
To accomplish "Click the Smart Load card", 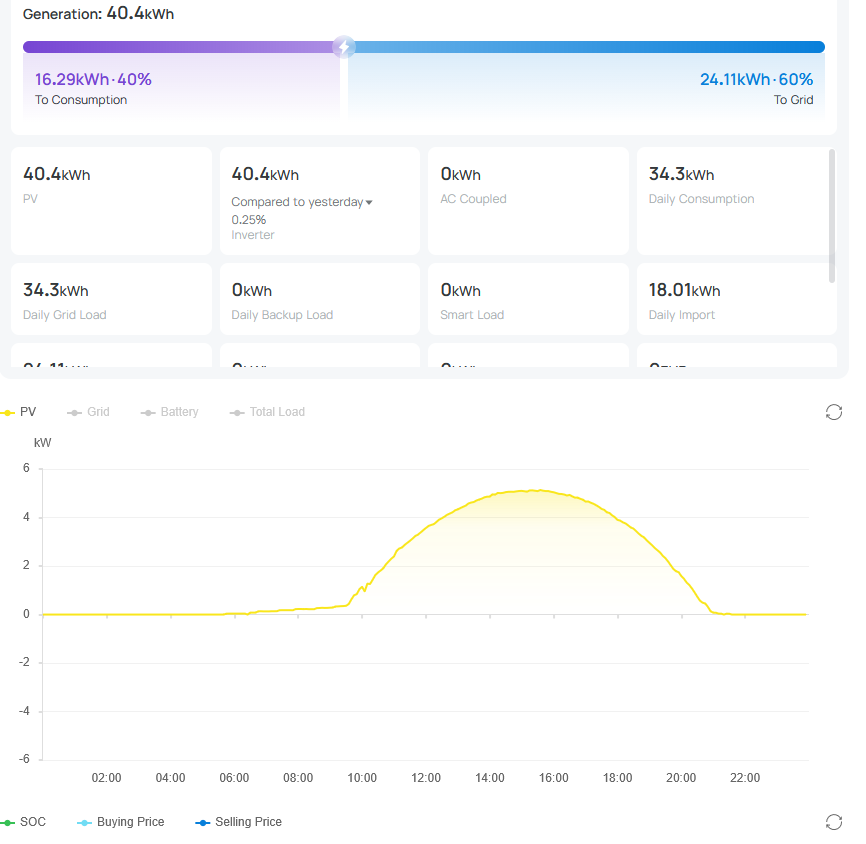I will [x=527, y=299].
